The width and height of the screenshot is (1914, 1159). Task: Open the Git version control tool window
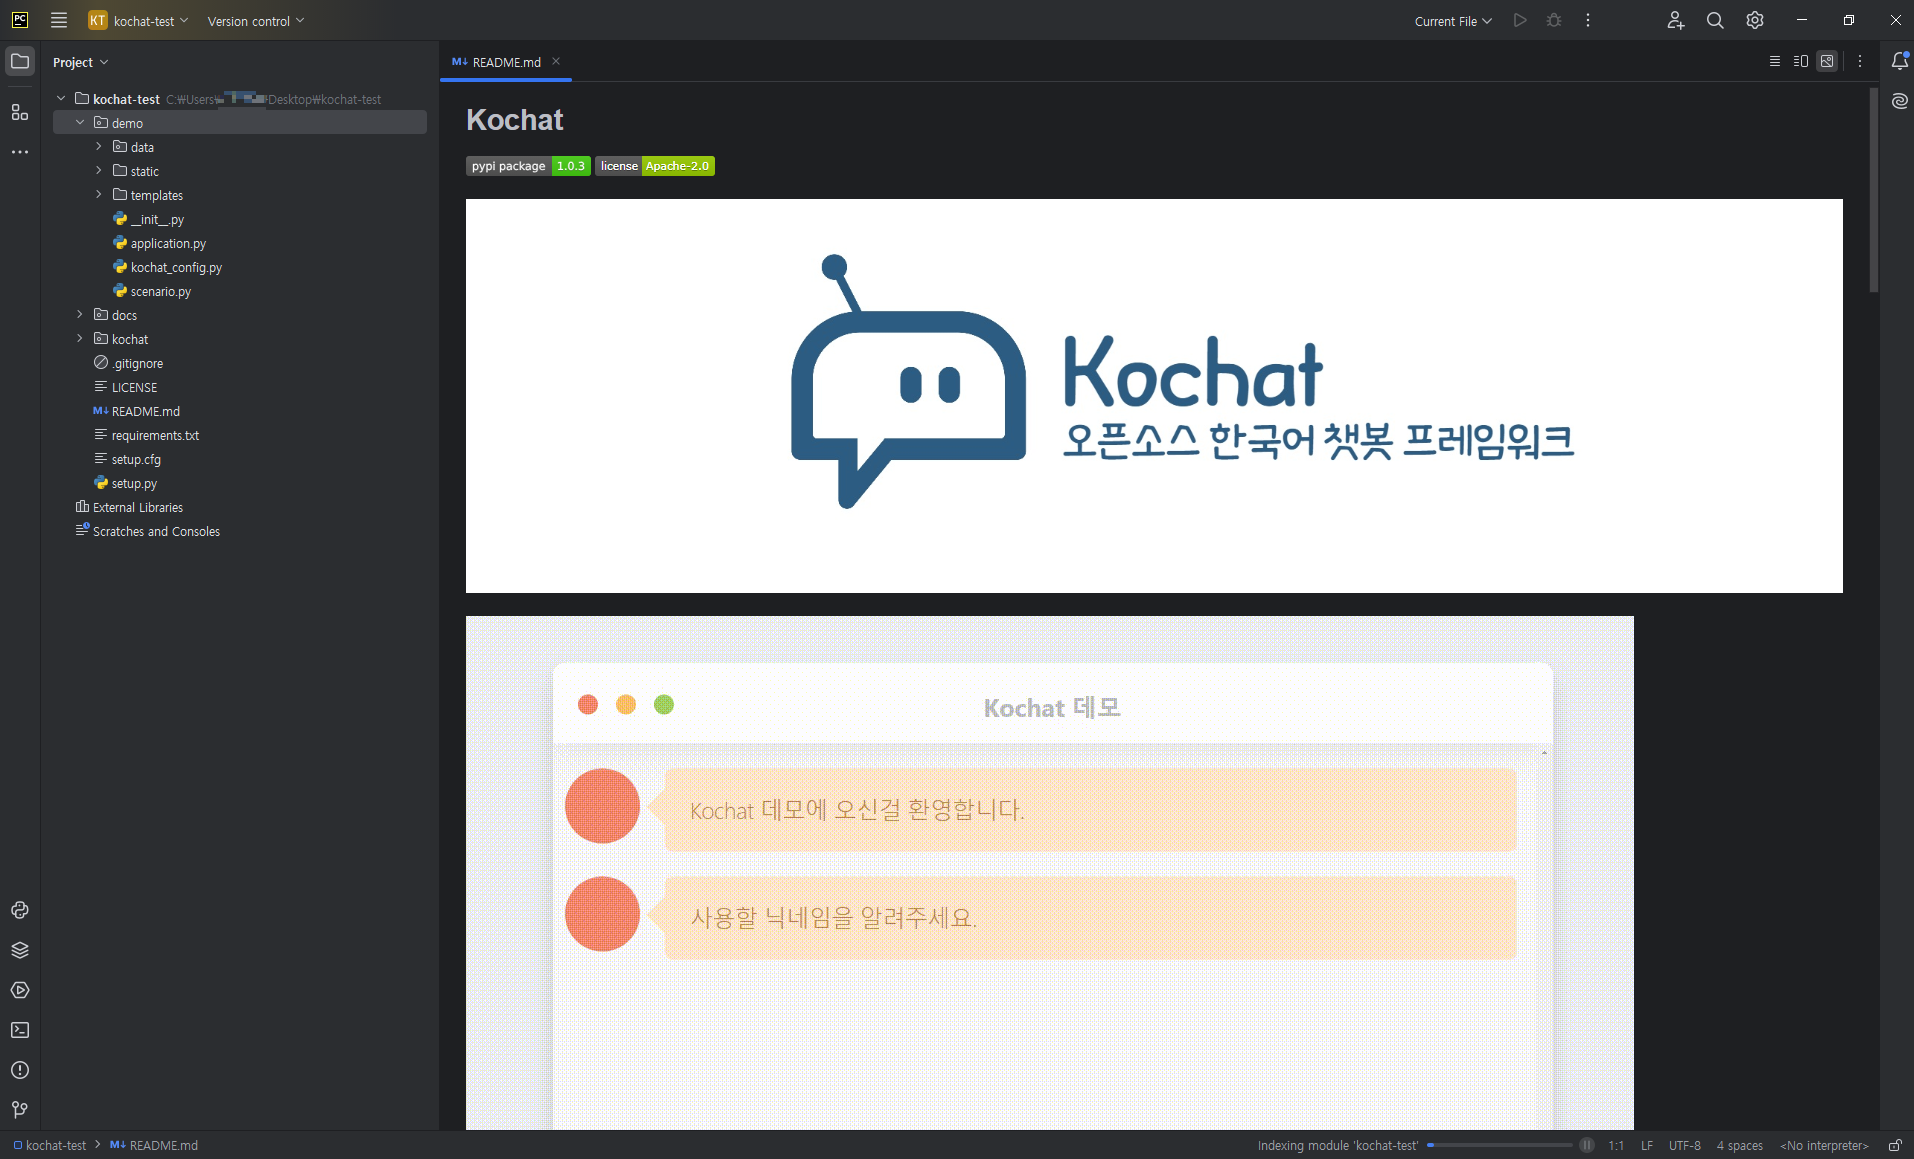click(x=18, y=1110)
